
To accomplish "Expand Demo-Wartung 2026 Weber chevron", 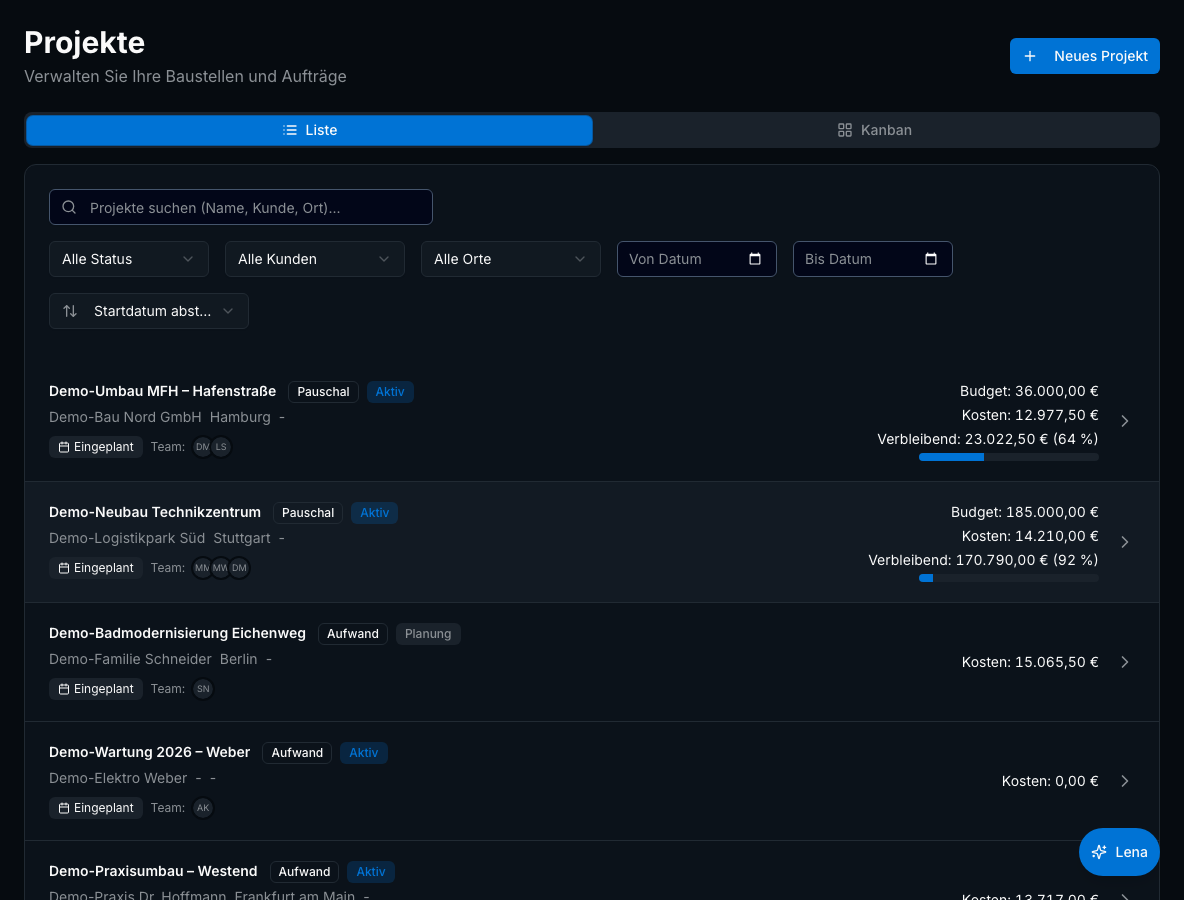I will 1124,781.
